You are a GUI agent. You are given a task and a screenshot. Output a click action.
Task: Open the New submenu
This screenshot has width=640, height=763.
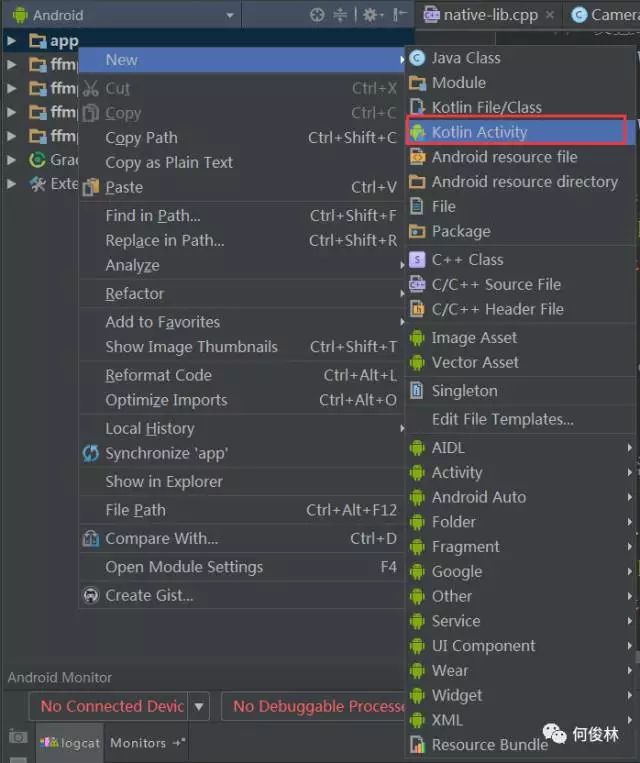click(x=242, y=60)
